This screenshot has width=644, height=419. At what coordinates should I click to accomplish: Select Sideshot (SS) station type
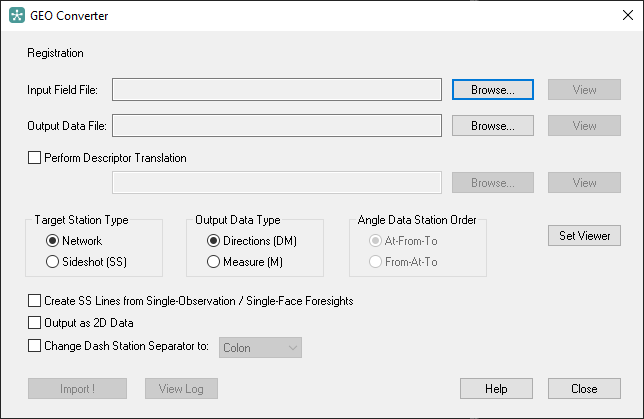[52, 262]
